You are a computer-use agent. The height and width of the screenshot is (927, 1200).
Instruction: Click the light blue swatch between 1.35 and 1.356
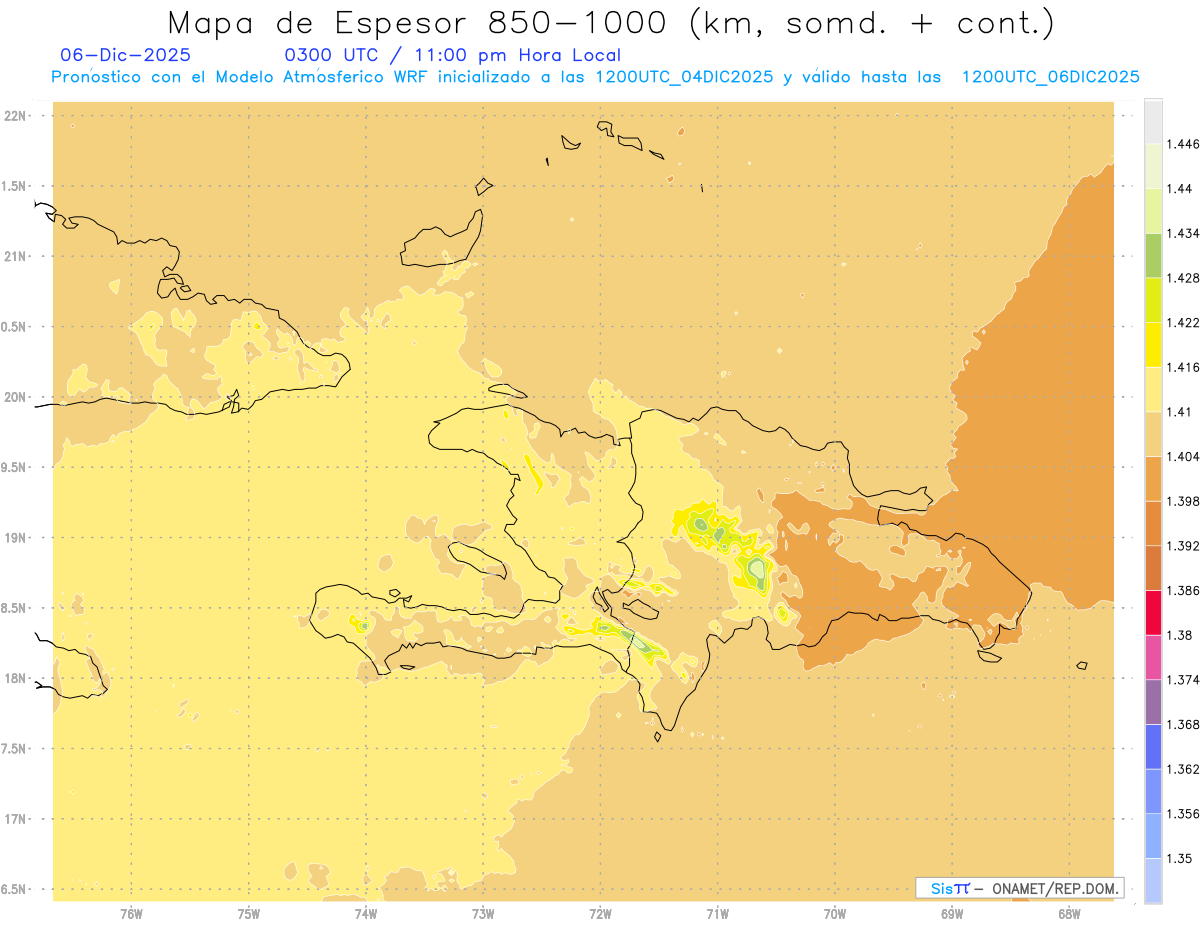click(1153, 836)
